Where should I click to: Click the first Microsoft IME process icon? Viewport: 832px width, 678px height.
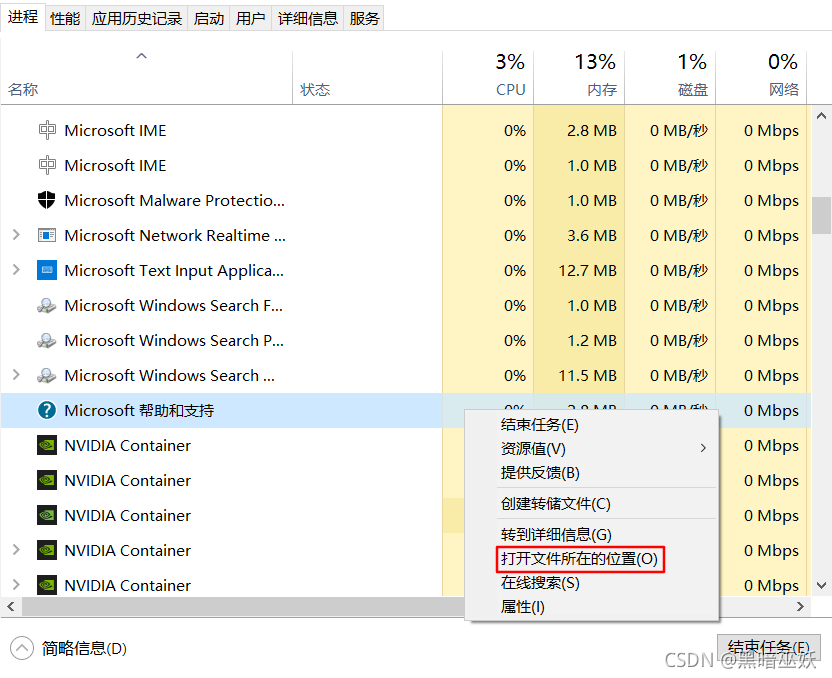47,130
